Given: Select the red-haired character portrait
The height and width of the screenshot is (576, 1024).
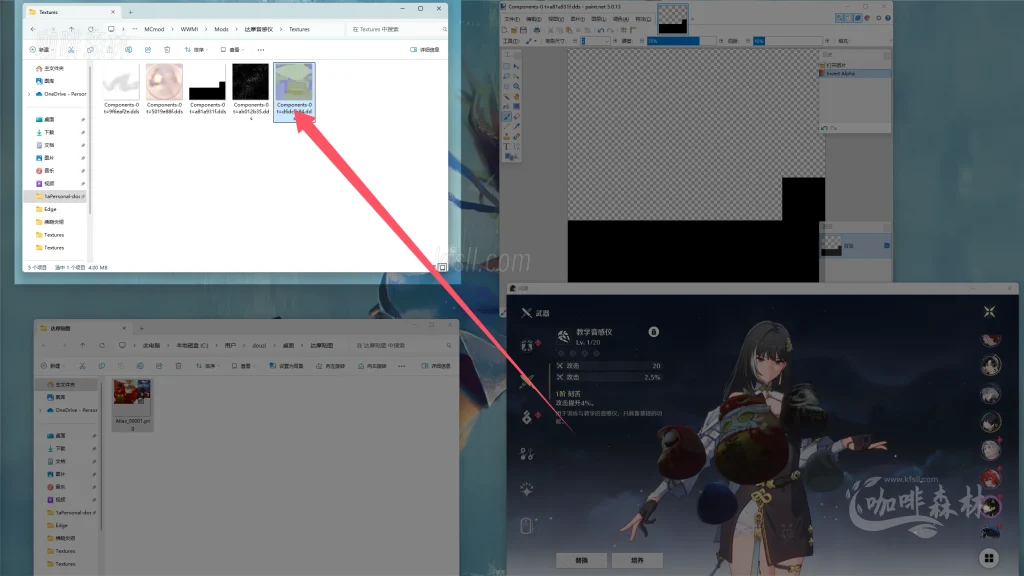Looking at the screenshot, I should pos(990,478).
